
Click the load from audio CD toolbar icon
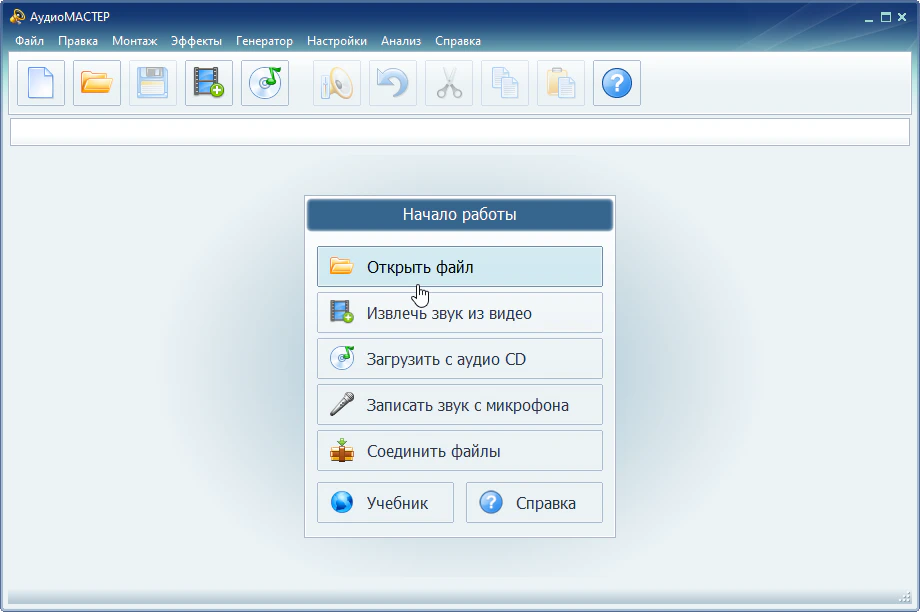[x=265, y=83]
